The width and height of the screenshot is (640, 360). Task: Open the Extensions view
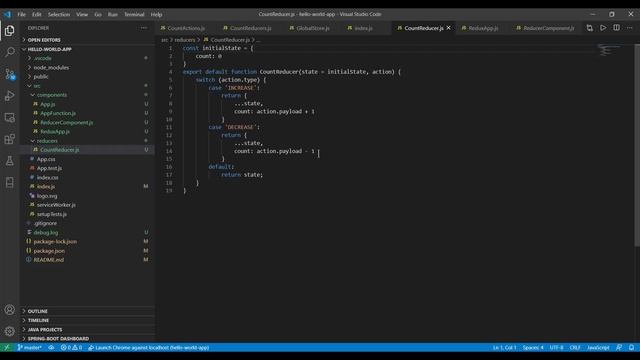(x=9, y=139)
